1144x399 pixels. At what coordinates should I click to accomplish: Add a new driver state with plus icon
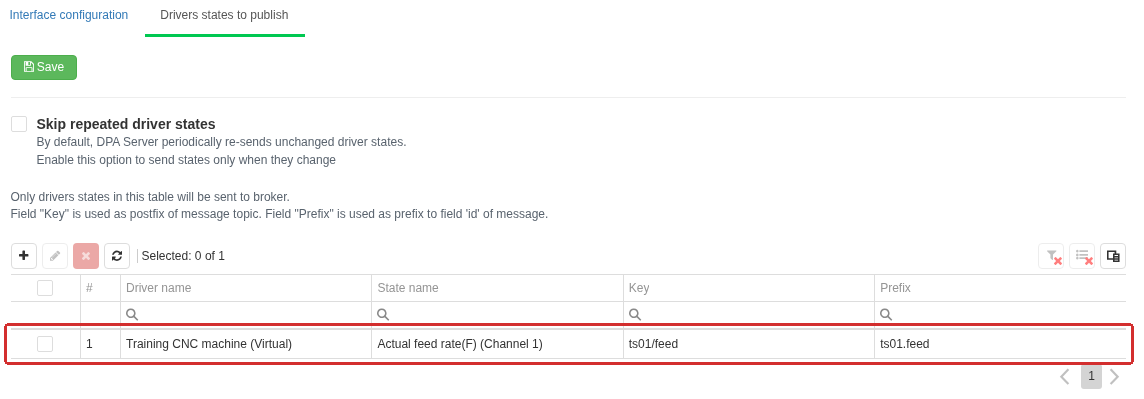24,256
